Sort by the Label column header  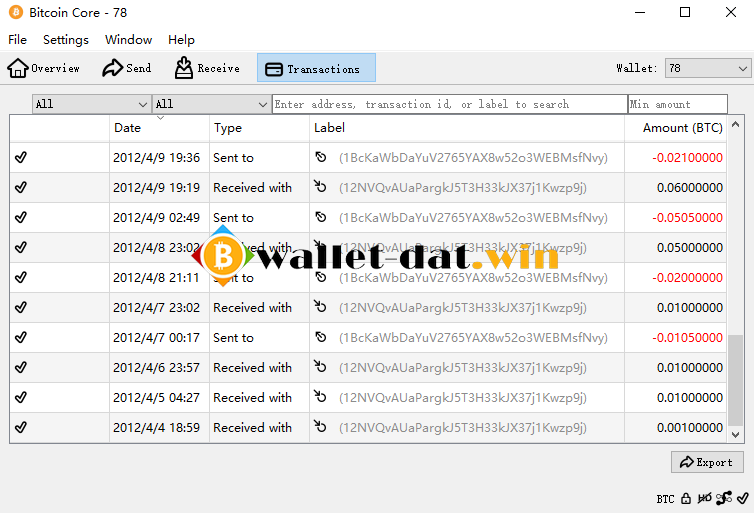point(466,128)
